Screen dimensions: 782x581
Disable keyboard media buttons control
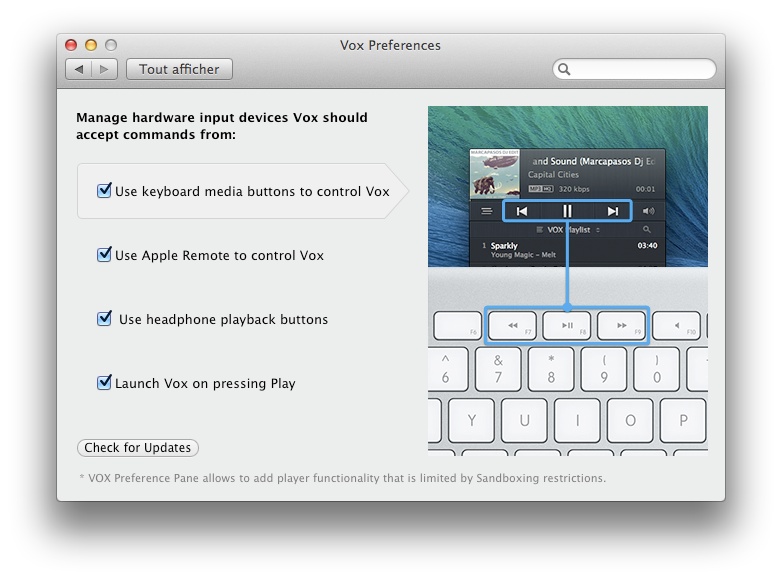(x=104, y=191)
